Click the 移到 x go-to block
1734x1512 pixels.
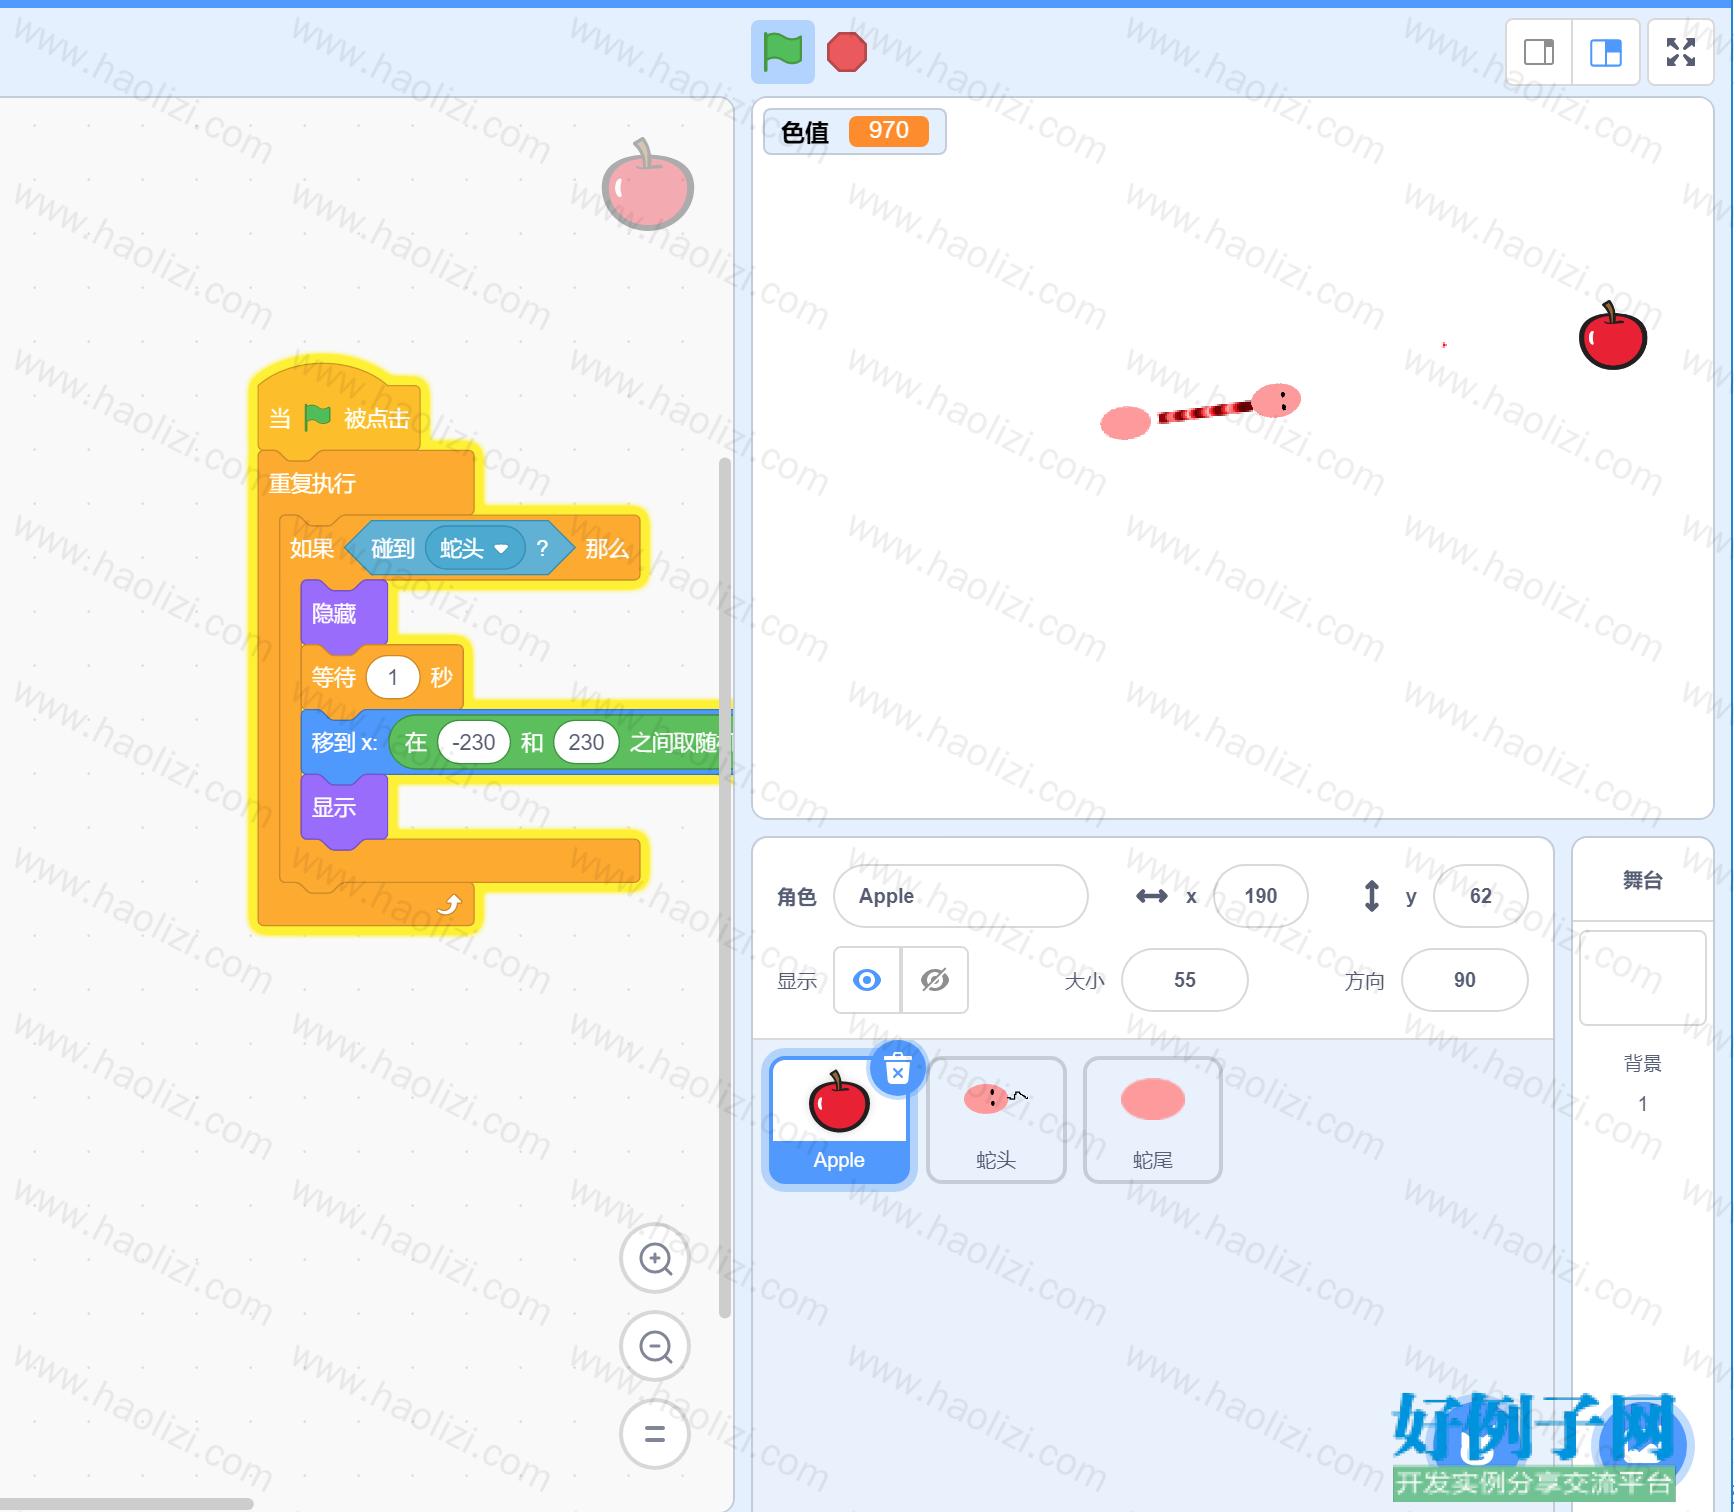pos(343,742)
